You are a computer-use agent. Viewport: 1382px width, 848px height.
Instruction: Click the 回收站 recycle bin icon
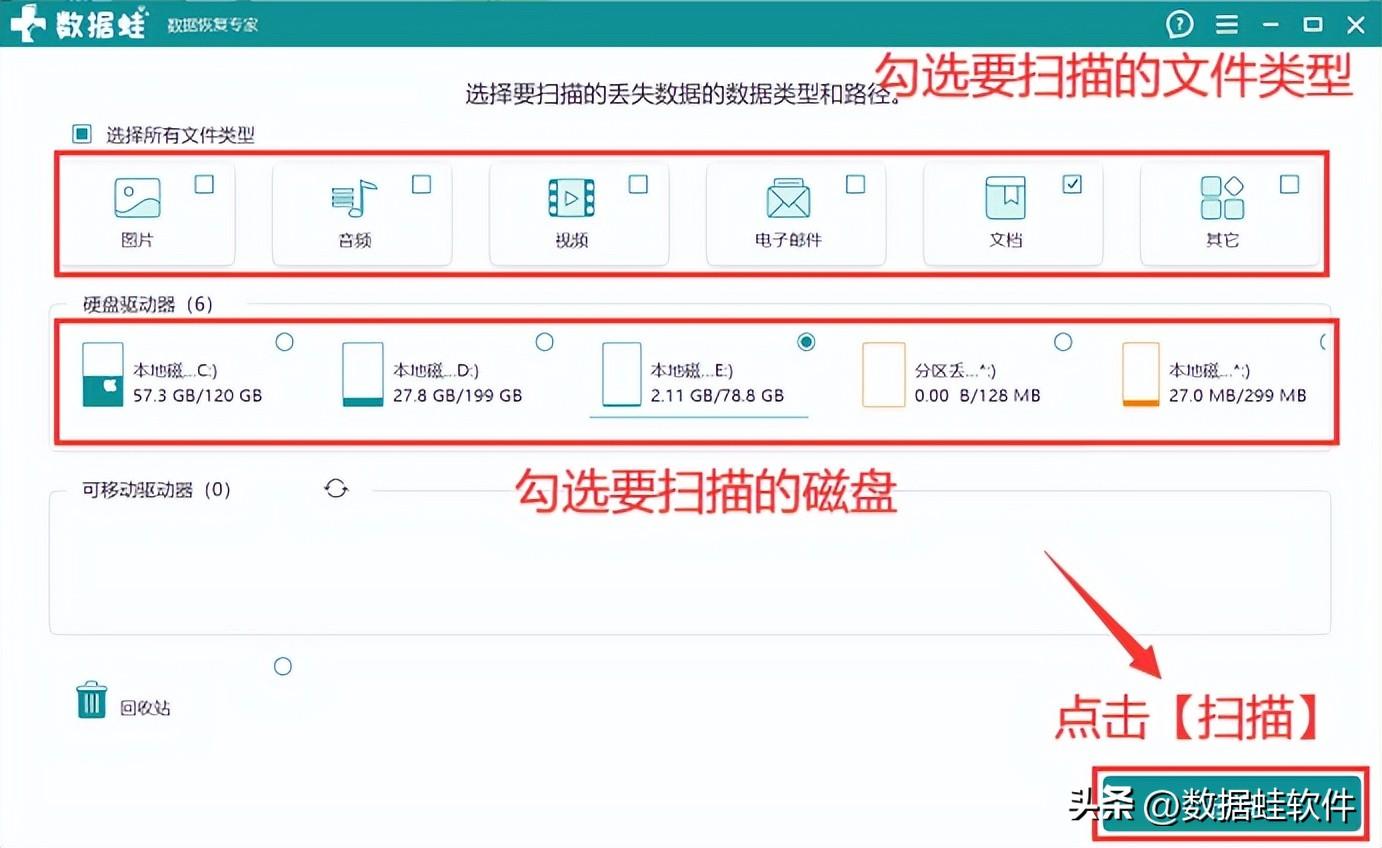pyautogui.click(x=91, y=701)
